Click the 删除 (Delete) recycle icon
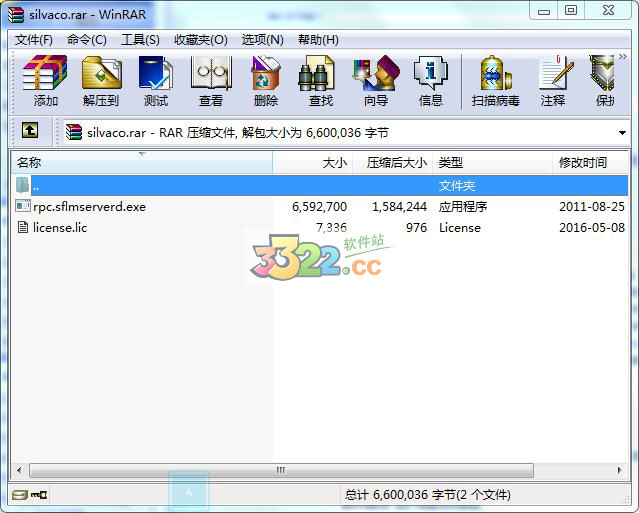 [x=266, y=81]
